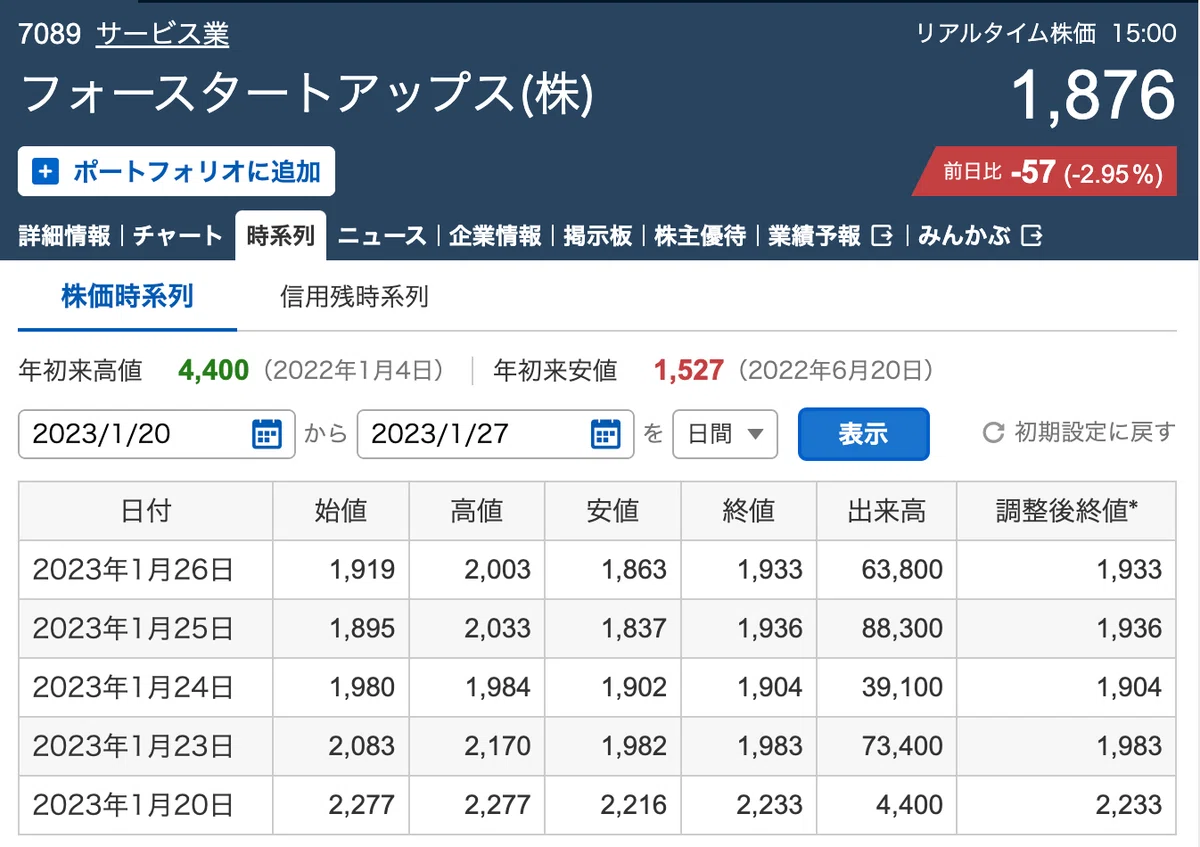Open the 株主優待 tab

point(700,236)
